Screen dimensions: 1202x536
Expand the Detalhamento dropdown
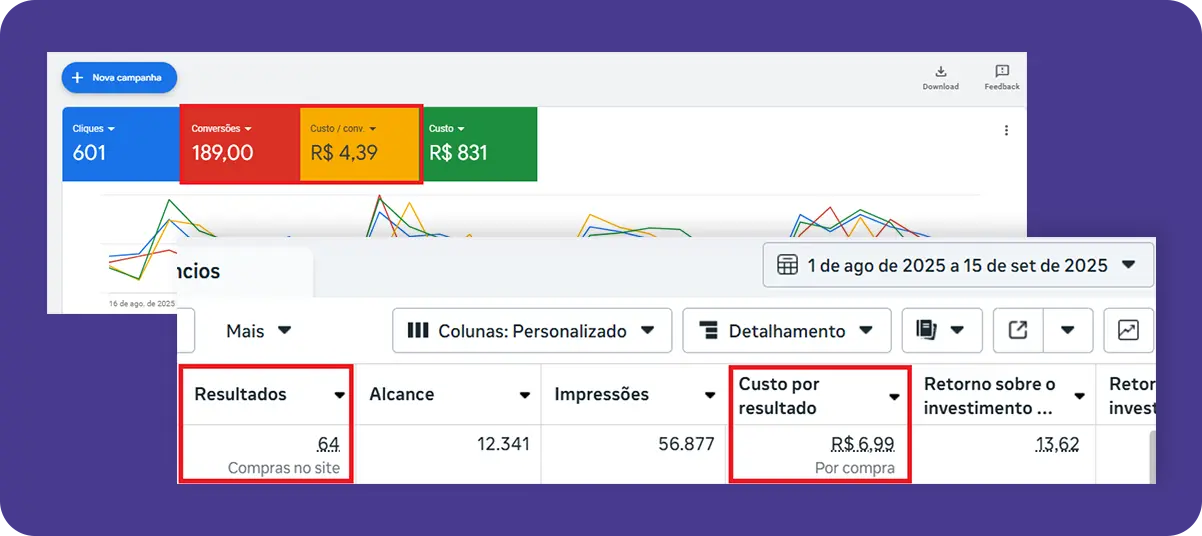click(x=786, y=331)
